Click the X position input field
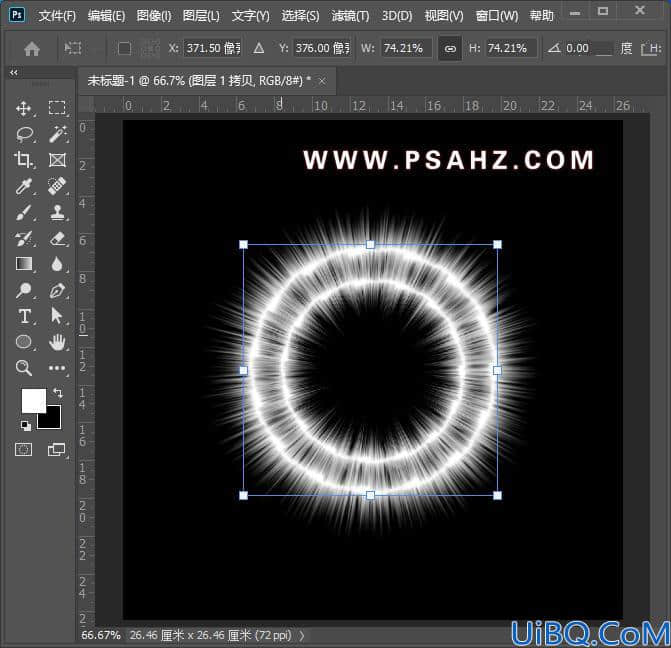This screenshot has width=671, height=648. 213,48
